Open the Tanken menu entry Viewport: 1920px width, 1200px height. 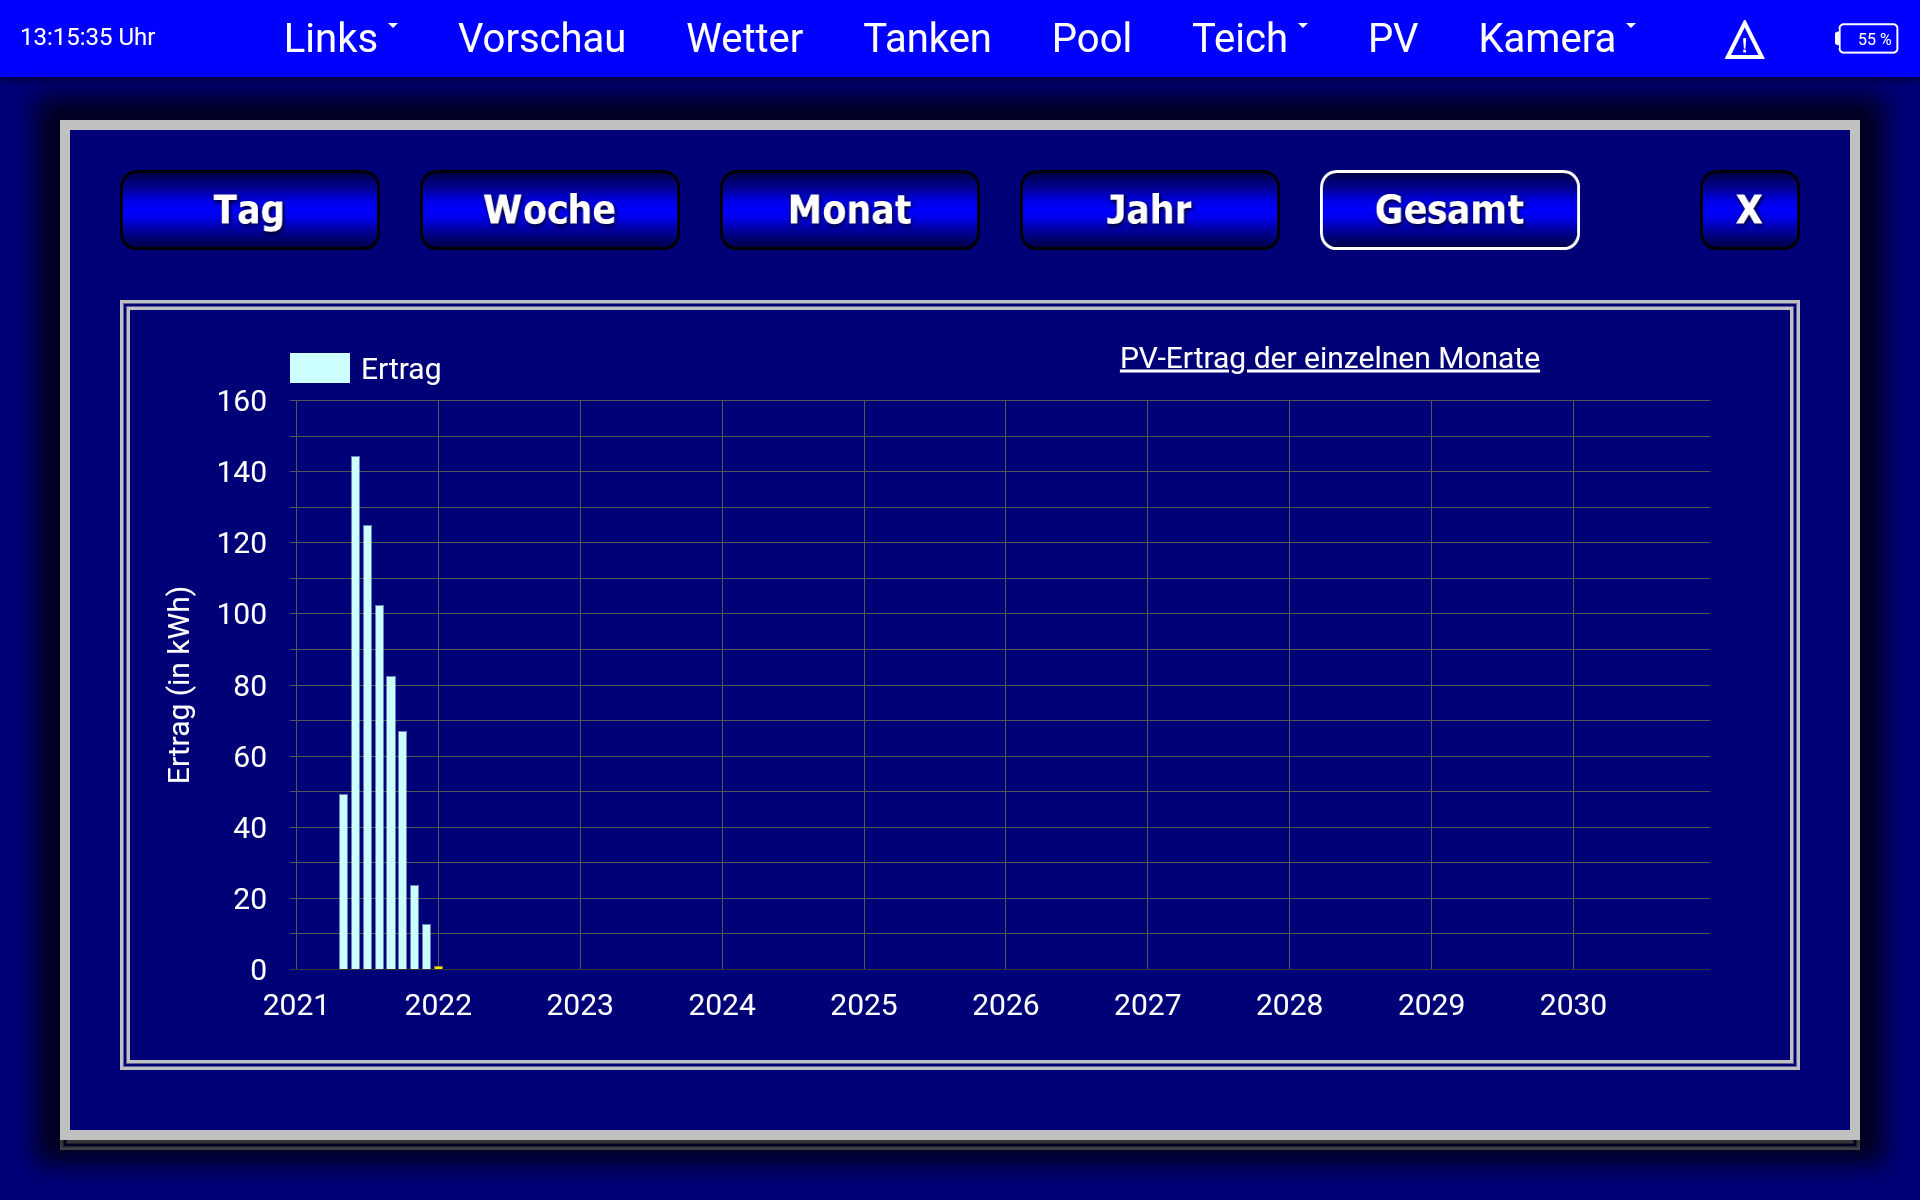coord(927,38)
